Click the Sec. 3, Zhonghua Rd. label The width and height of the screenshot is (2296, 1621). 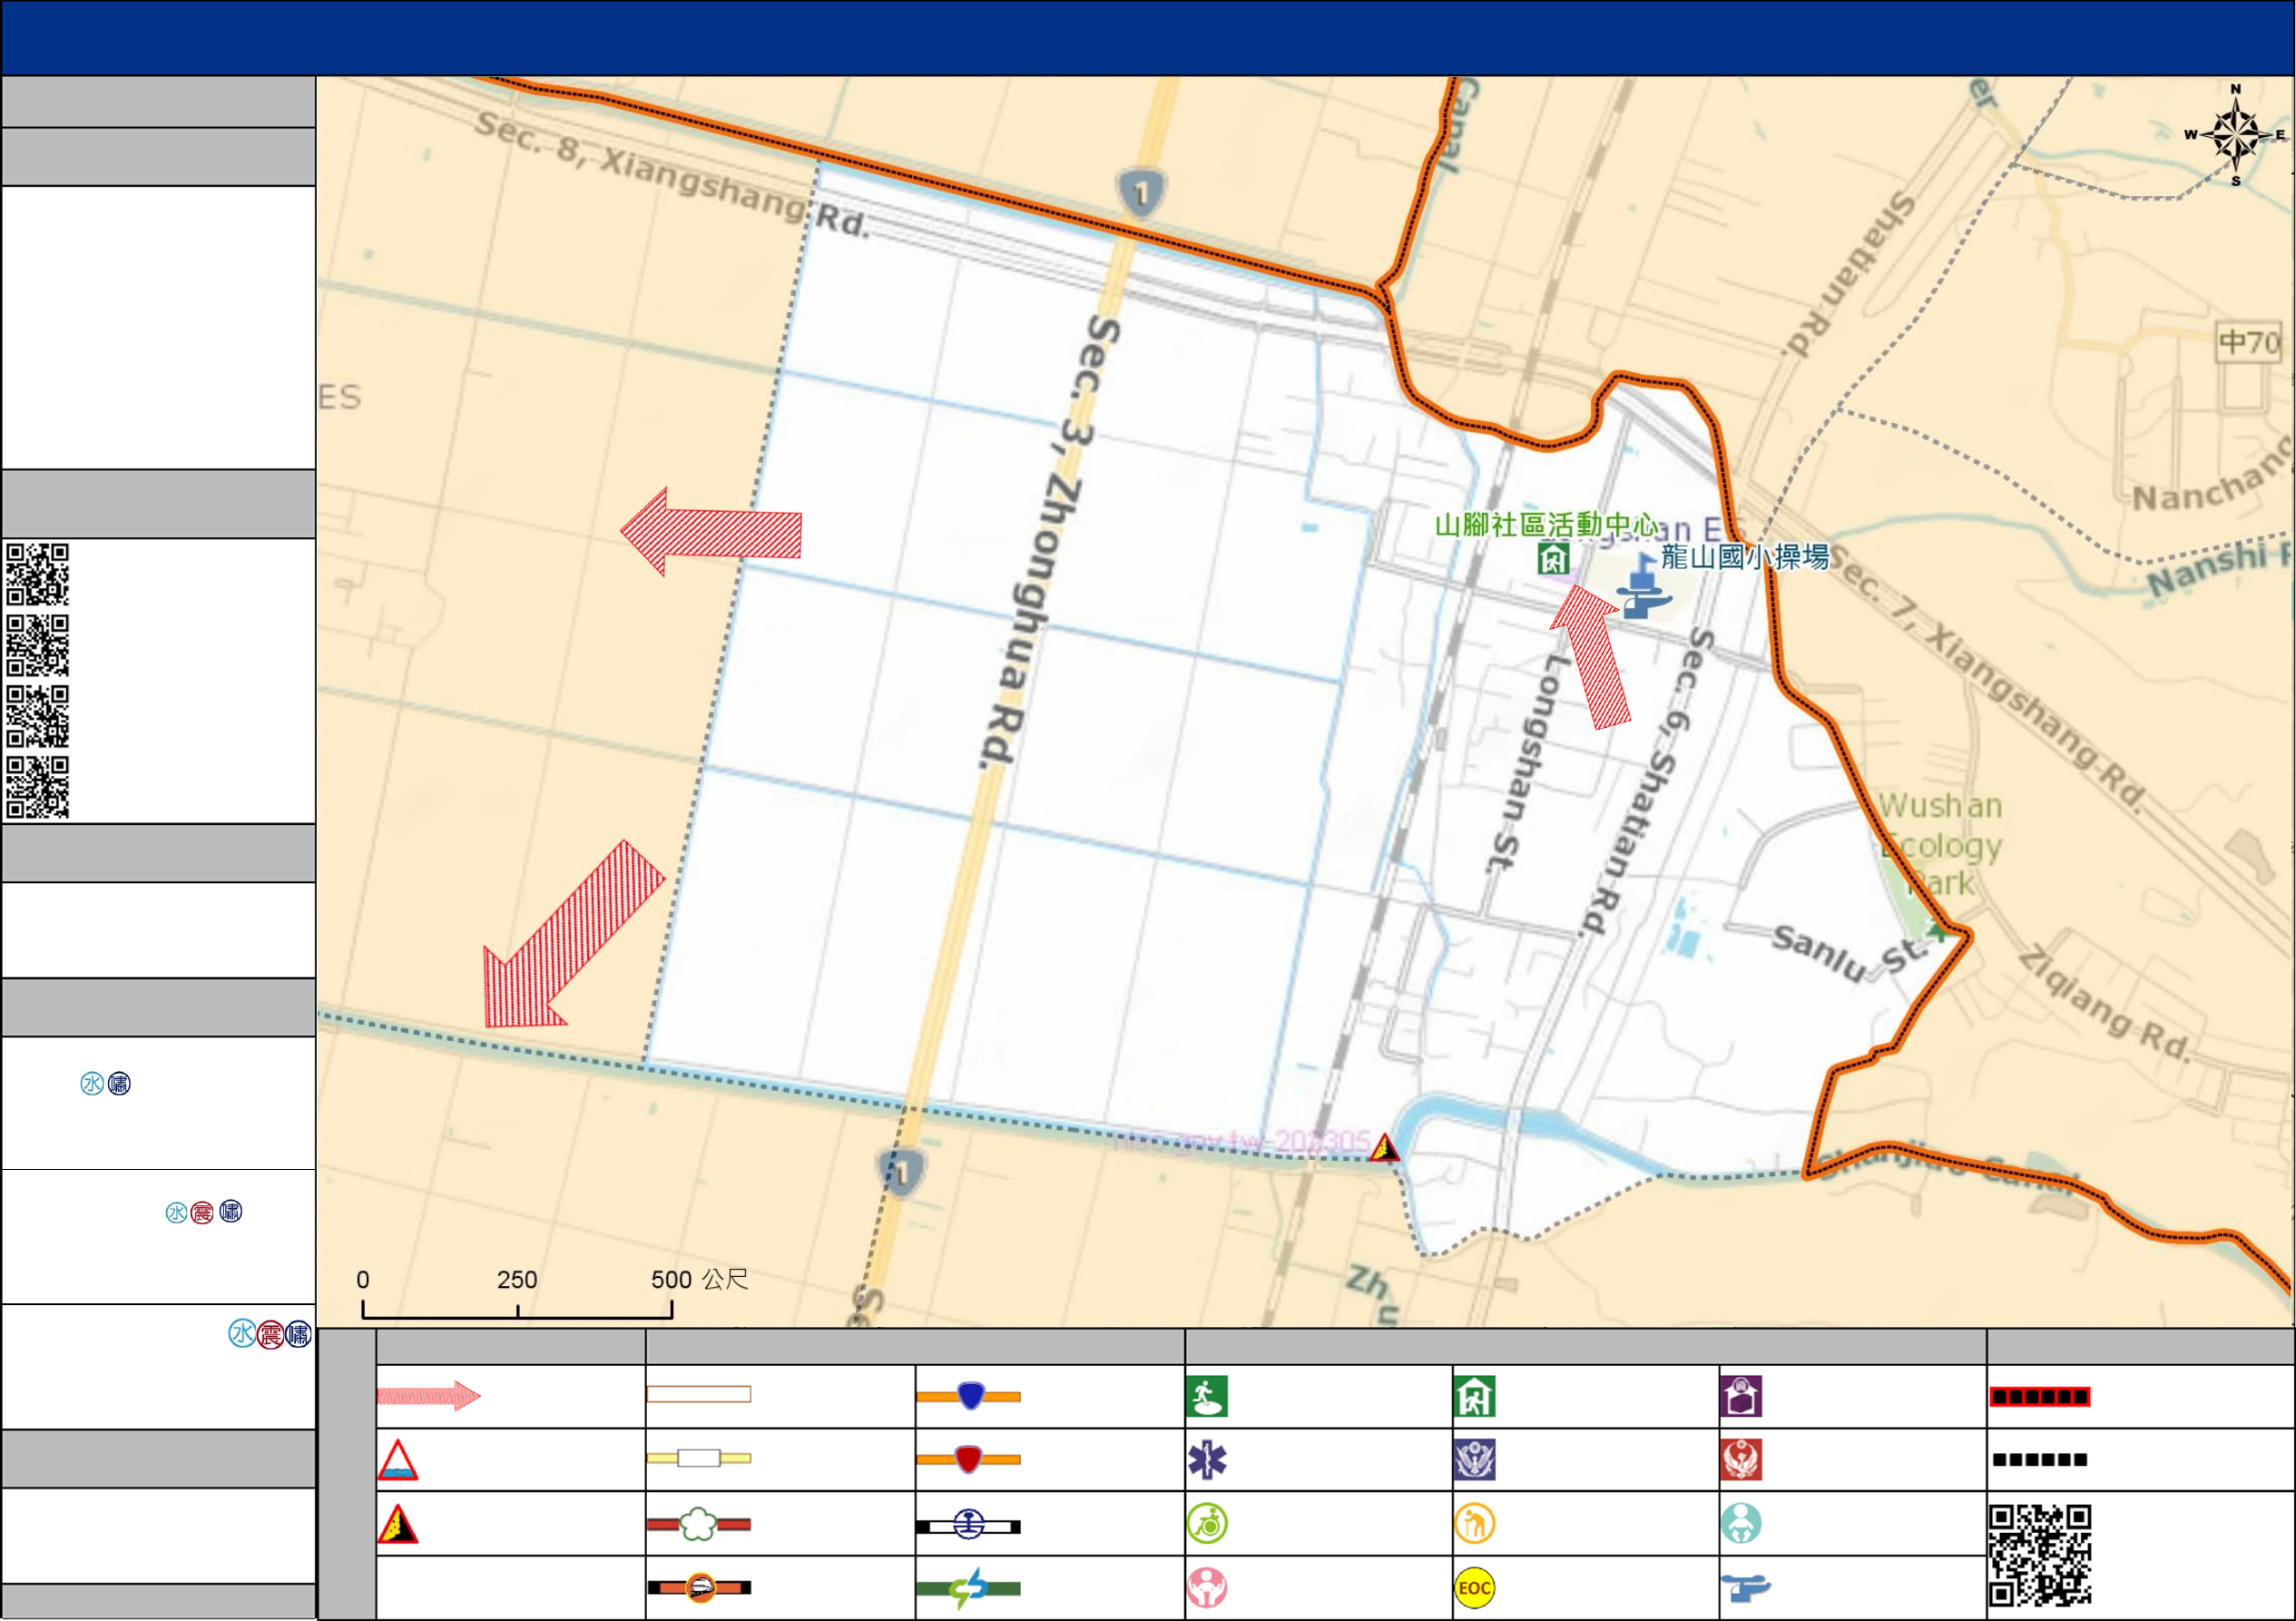point(1049,543)
